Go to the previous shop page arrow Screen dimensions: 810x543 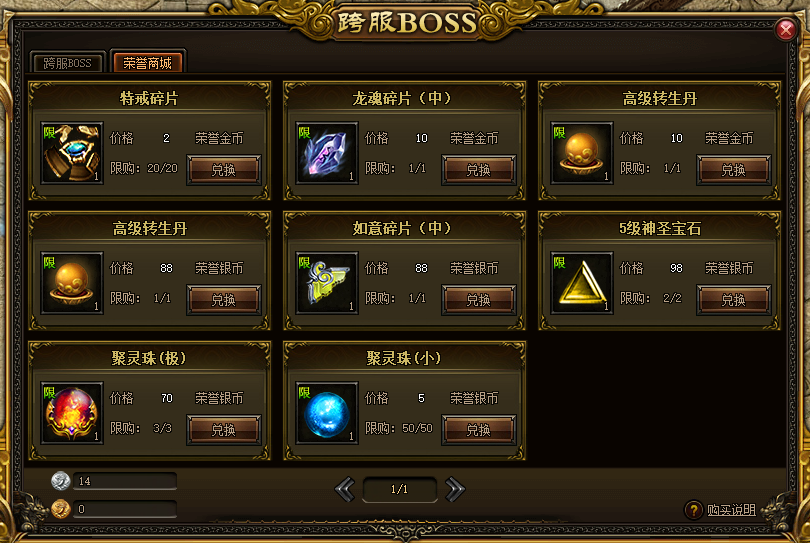point(345,489)
